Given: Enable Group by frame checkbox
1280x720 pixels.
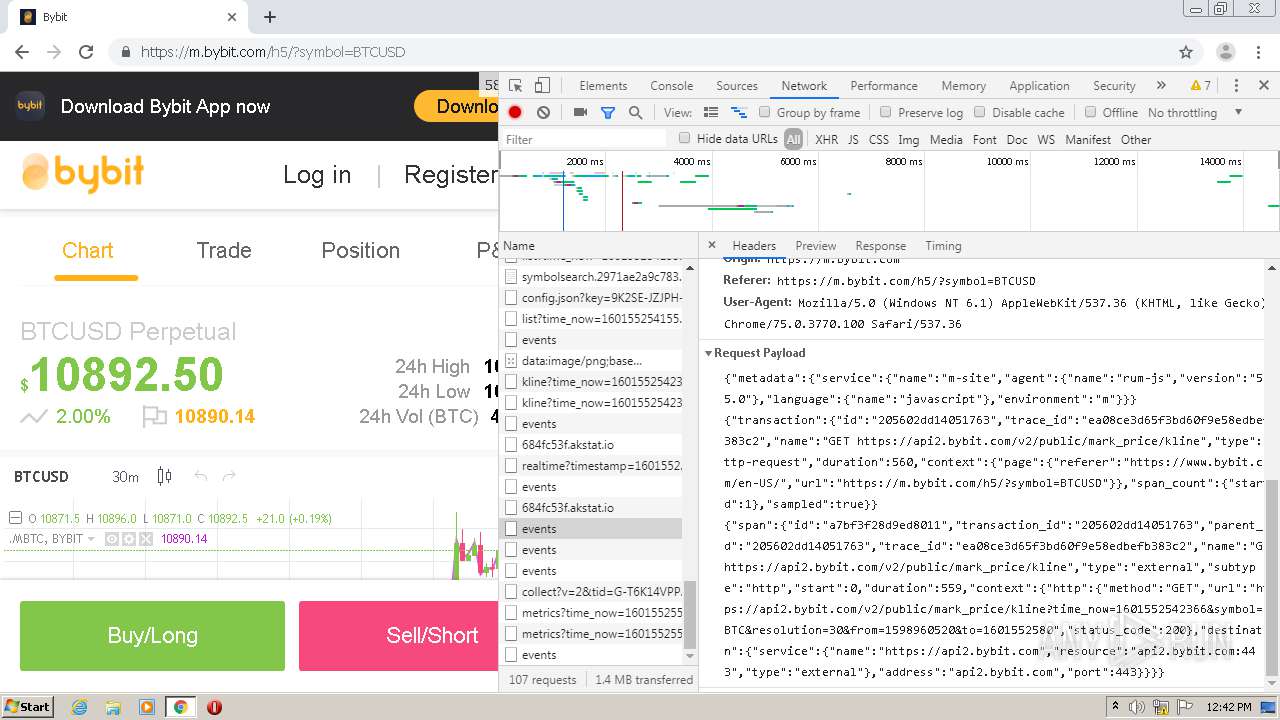Looking at the screenshot, I should 765,112.
